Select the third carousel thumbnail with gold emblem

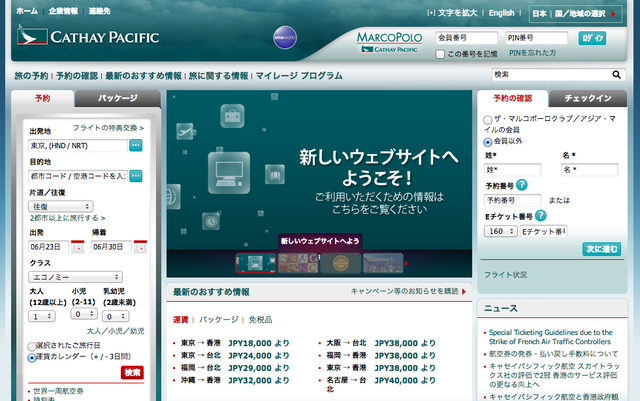pos(341,263)
